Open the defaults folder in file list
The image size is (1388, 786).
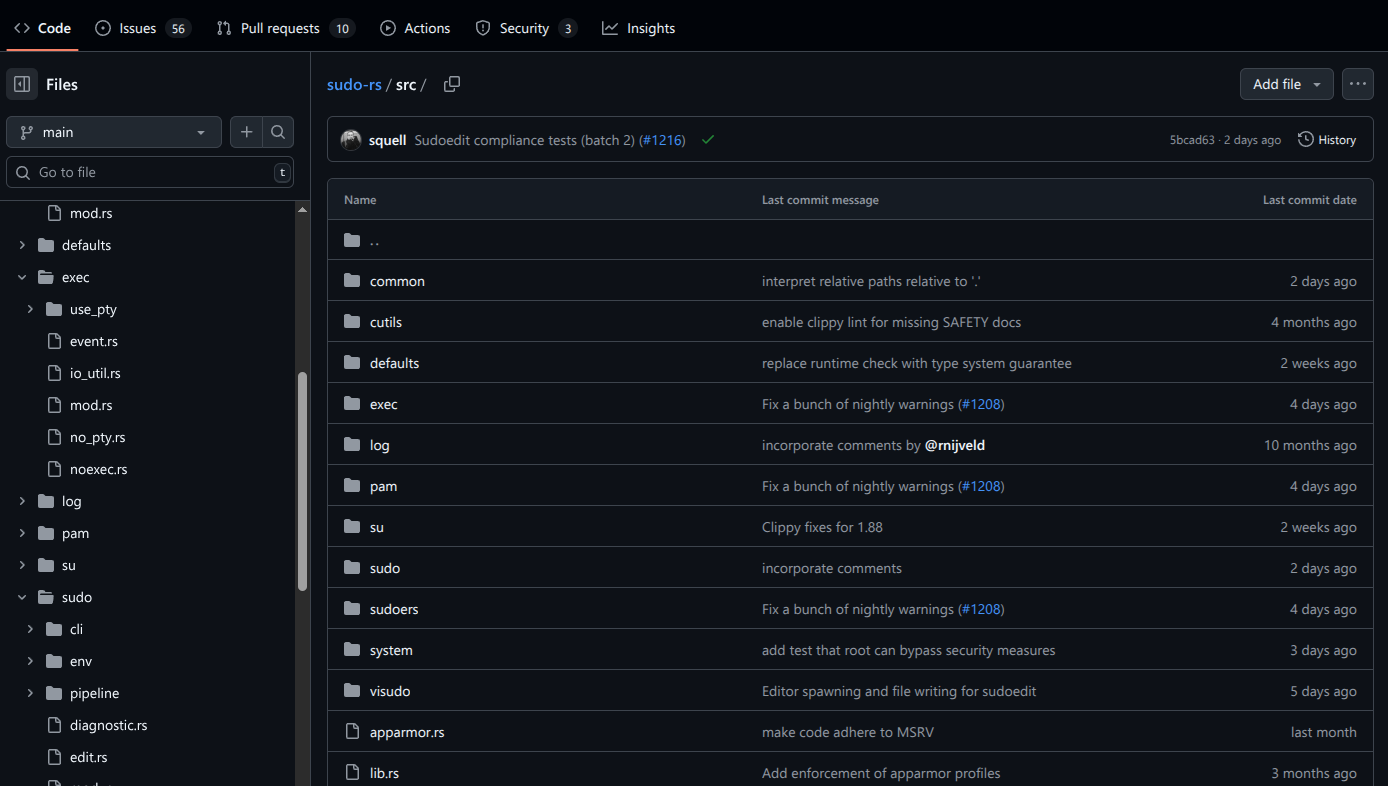point(394,363)
